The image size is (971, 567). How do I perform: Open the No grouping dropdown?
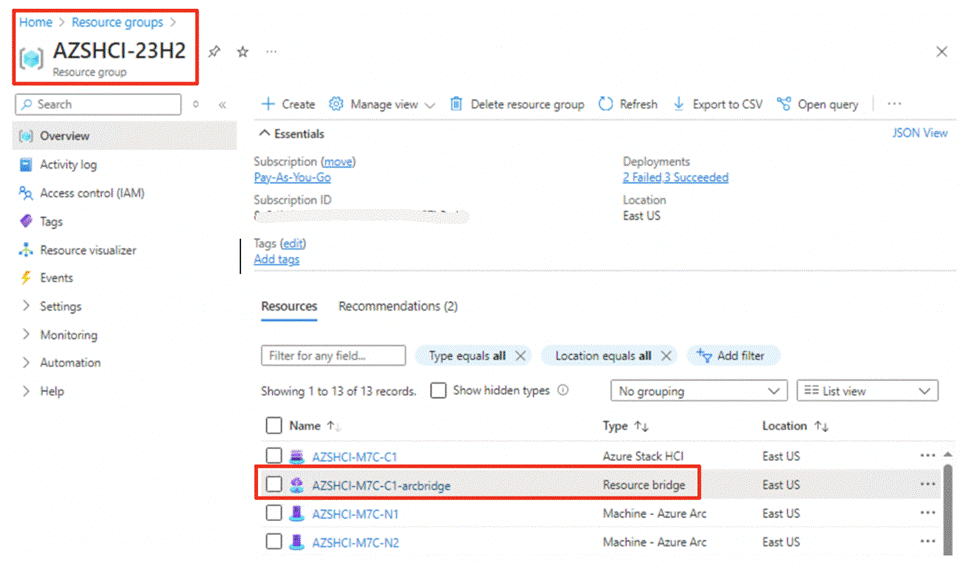point(698,391)
